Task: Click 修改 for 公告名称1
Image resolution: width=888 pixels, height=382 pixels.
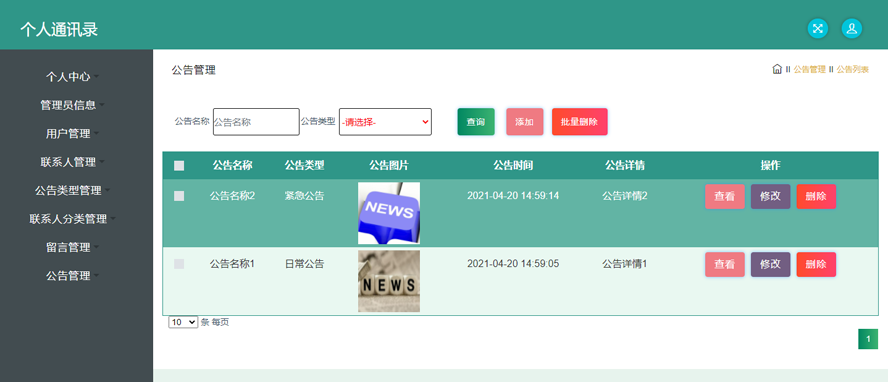Action: coord(770,264)
